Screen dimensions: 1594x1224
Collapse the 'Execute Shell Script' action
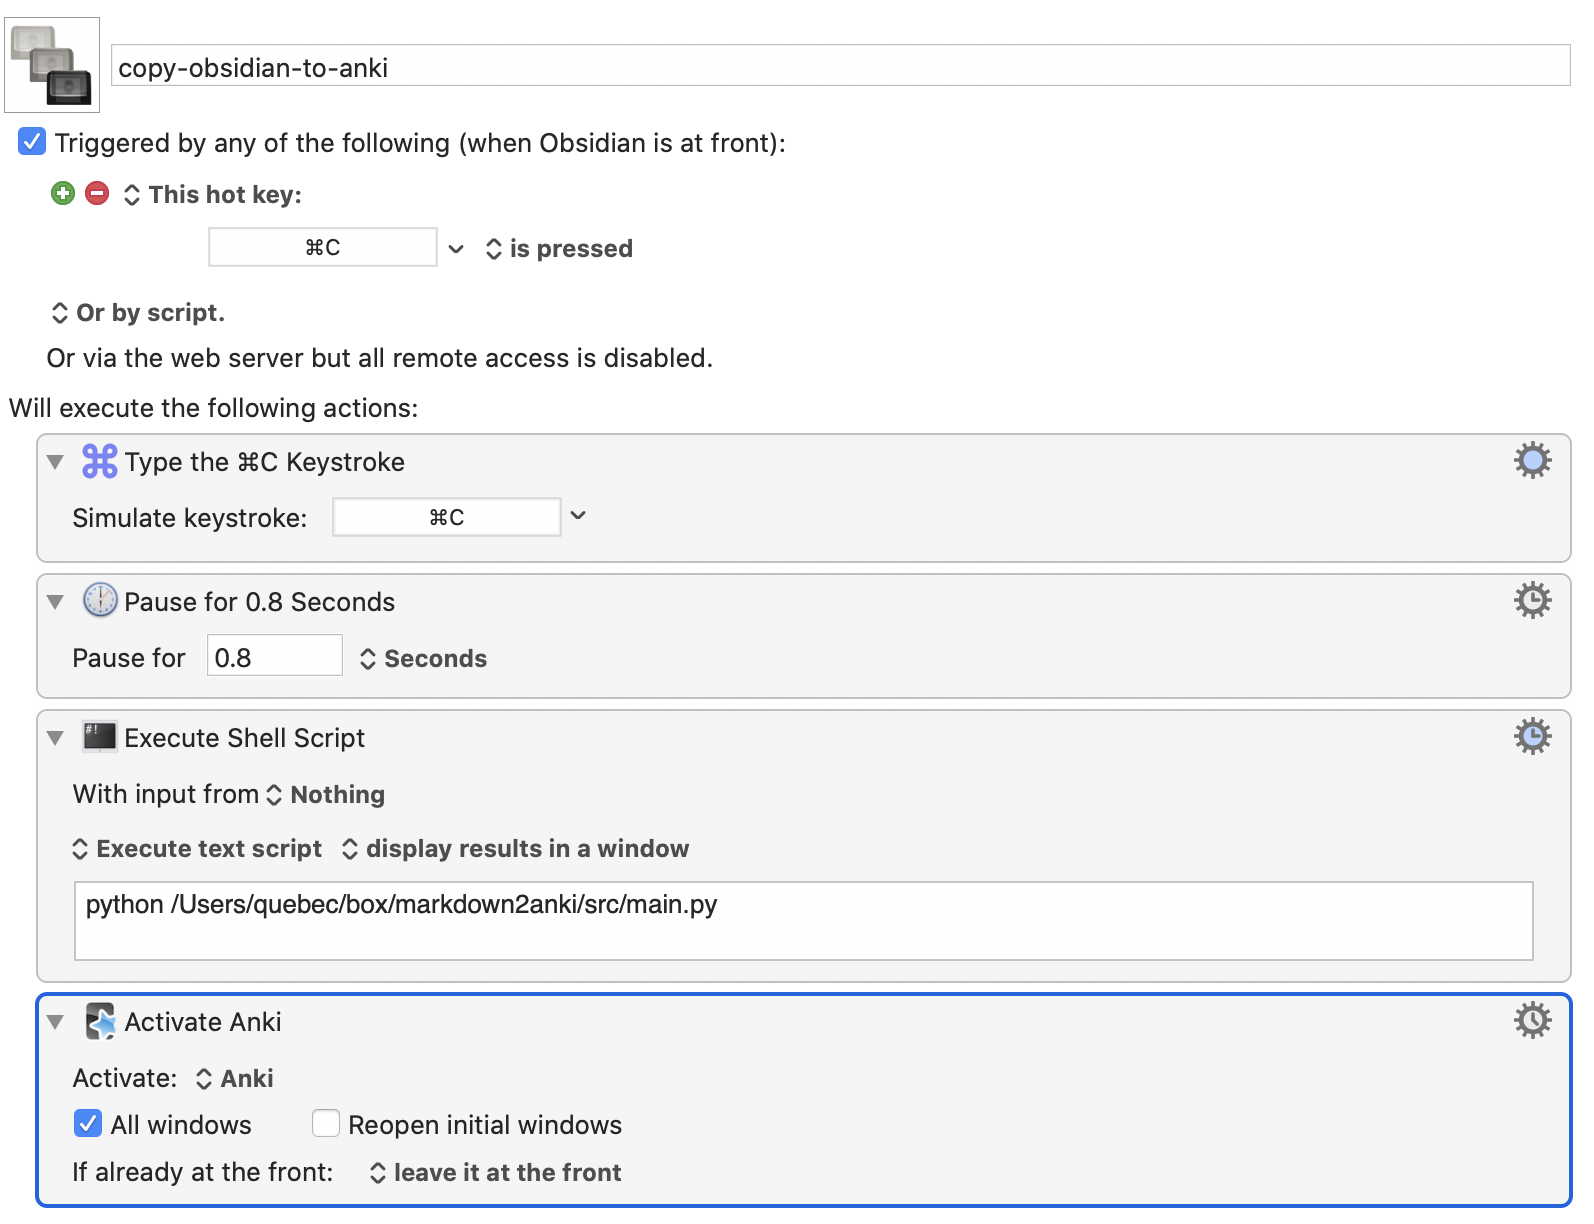[55, 738]
